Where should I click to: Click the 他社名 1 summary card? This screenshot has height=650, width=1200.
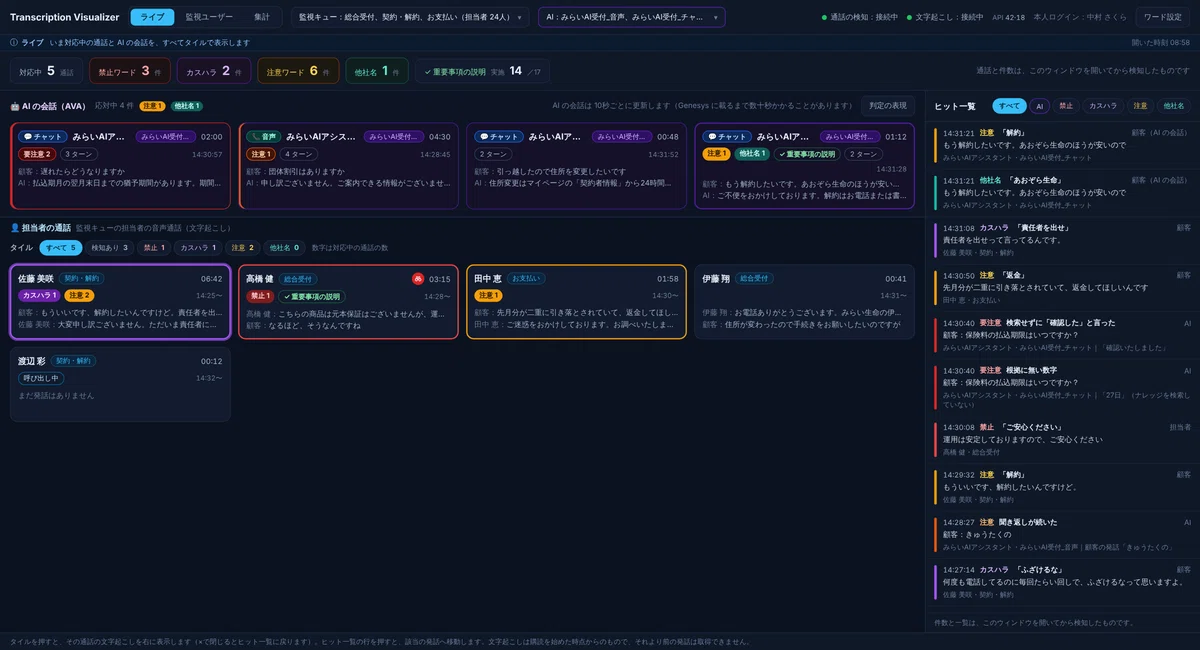(377, 71)
